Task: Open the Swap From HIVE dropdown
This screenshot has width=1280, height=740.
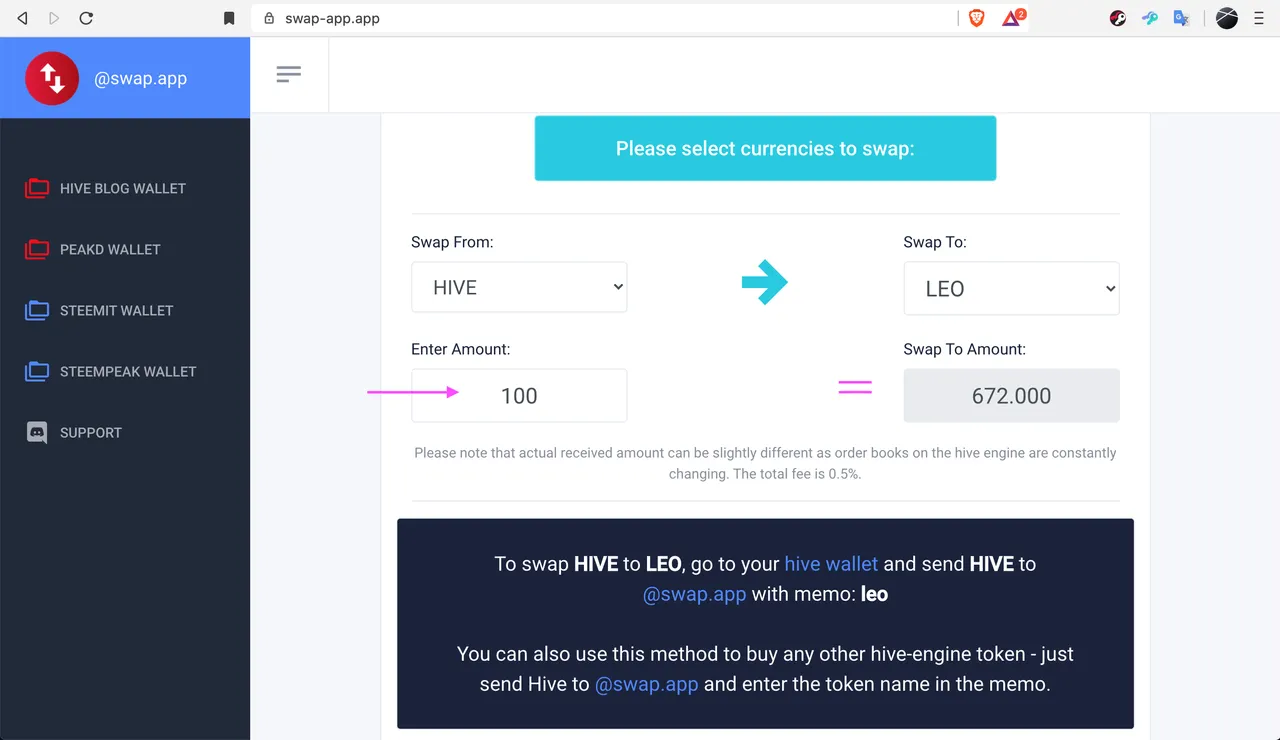Action: (x=519, y=287)
